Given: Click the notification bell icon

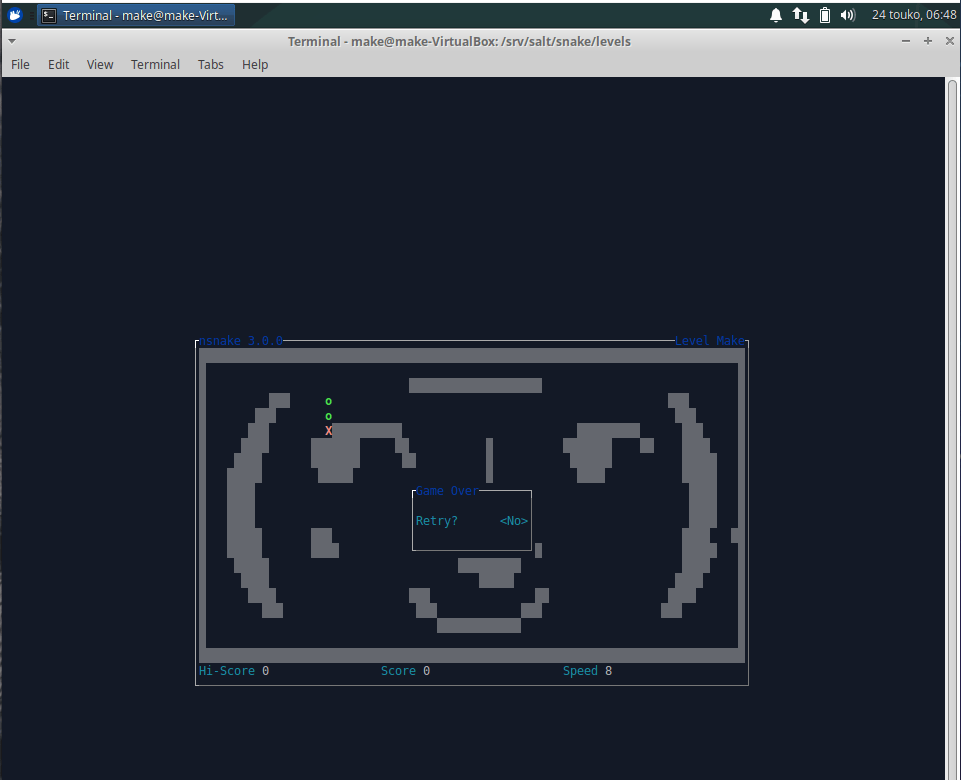Looking at the screenshot, I should tap(776, 15).
